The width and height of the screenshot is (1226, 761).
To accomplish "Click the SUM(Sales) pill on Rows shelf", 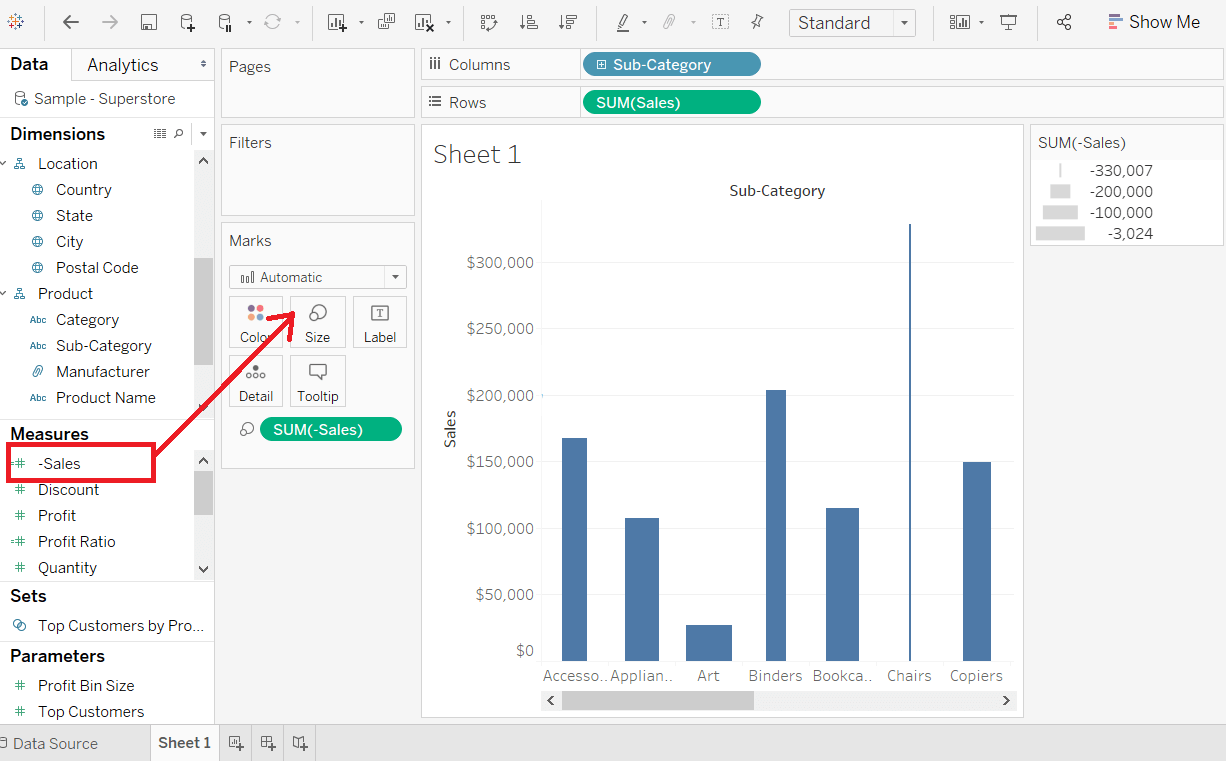I will coord(671,102).
